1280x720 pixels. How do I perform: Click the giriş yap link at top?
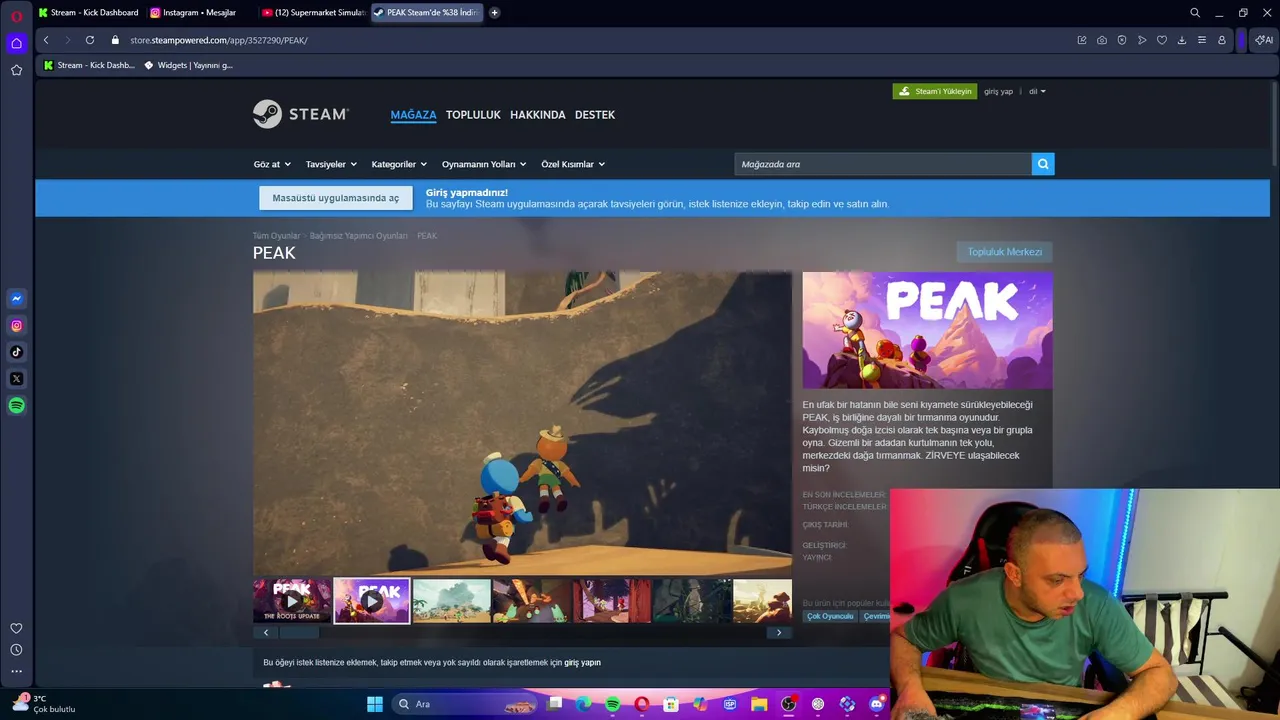pos(998,91)
